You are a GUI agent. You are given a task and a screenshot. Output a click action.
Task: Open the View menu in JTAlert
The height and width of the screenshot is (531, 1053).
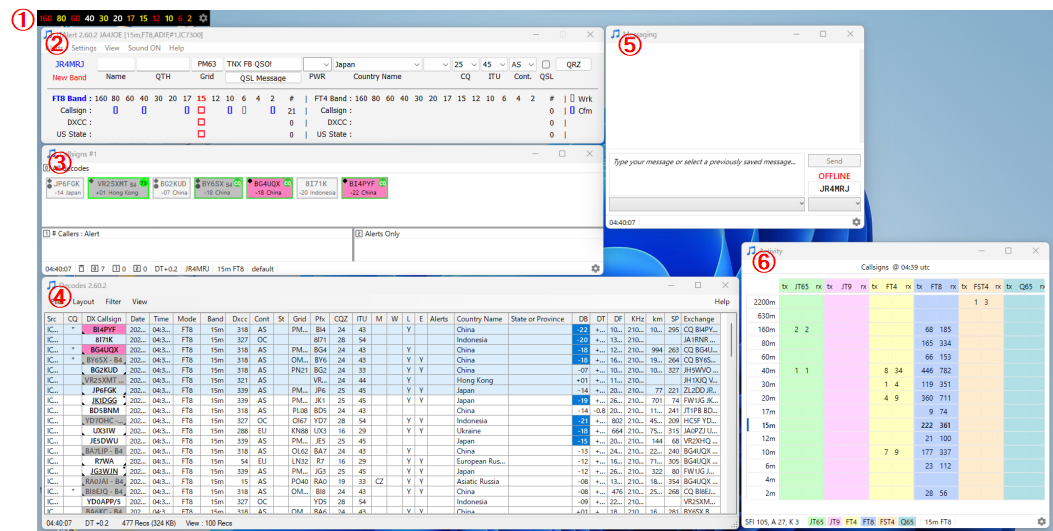[112, 48]
